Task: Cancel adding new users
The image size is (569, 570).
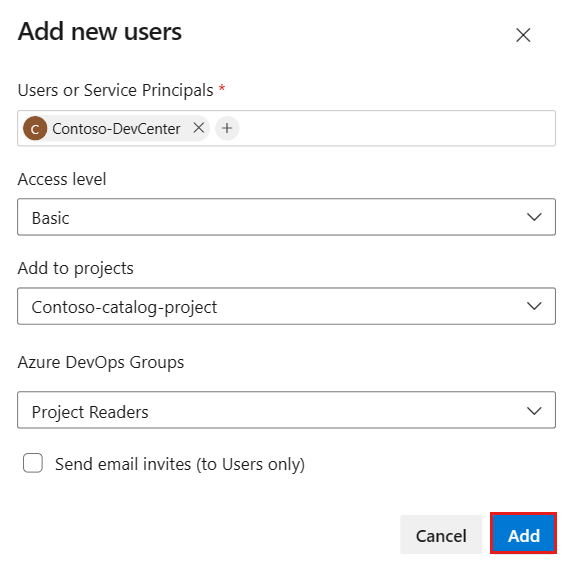Action: click(x=441, y=535)
